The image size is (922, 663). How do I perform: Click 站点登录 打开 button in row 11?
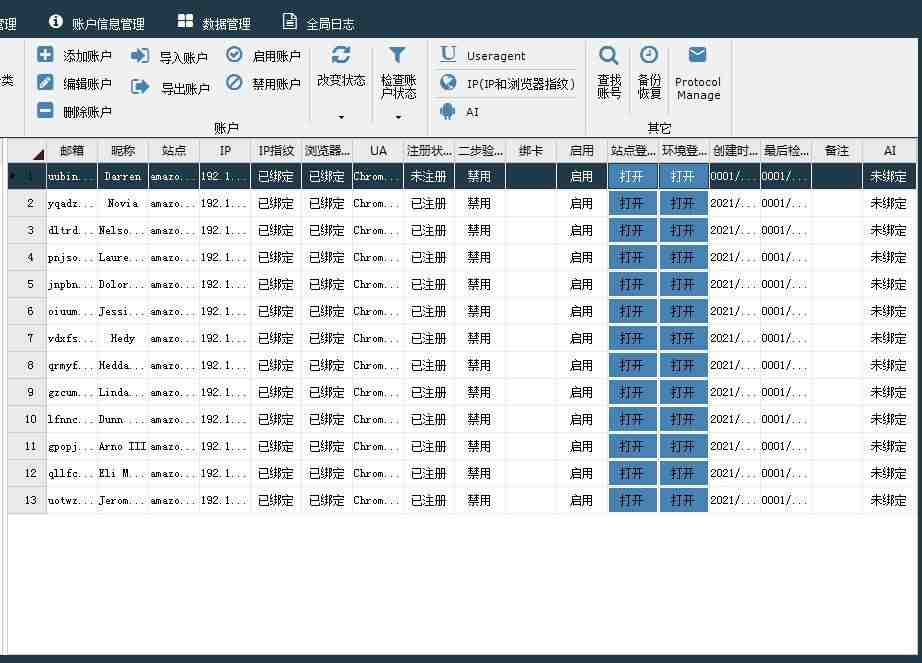tap(633, 447)
